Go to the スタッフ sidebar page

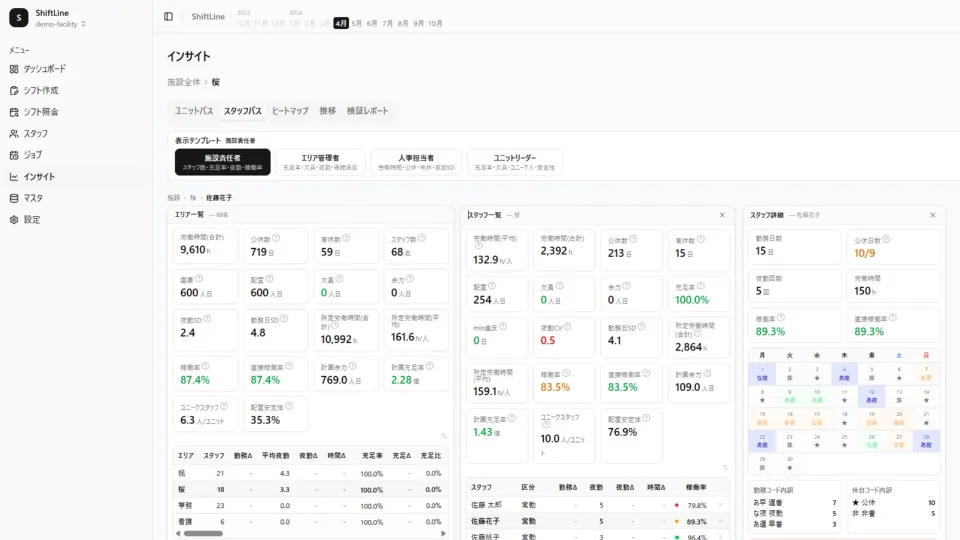pos(35,133)
